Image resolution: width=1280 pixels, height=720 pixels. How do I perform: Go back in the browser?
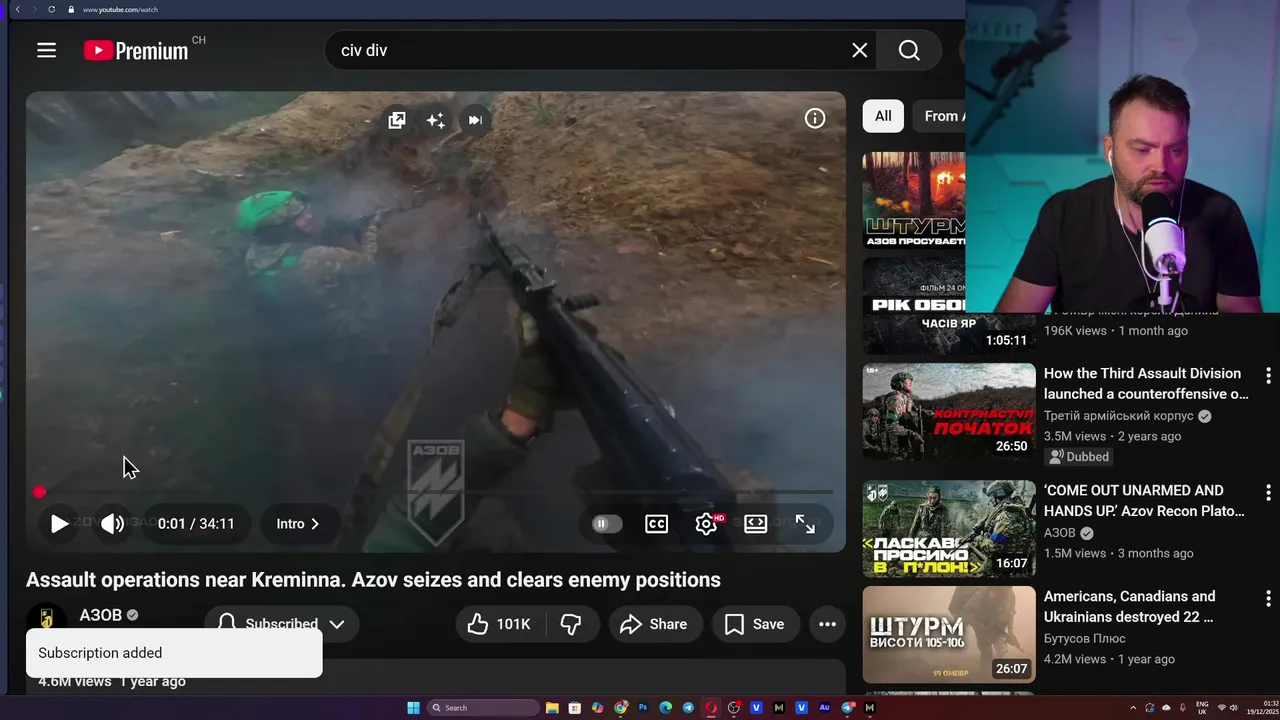click(x=17, y=9)
